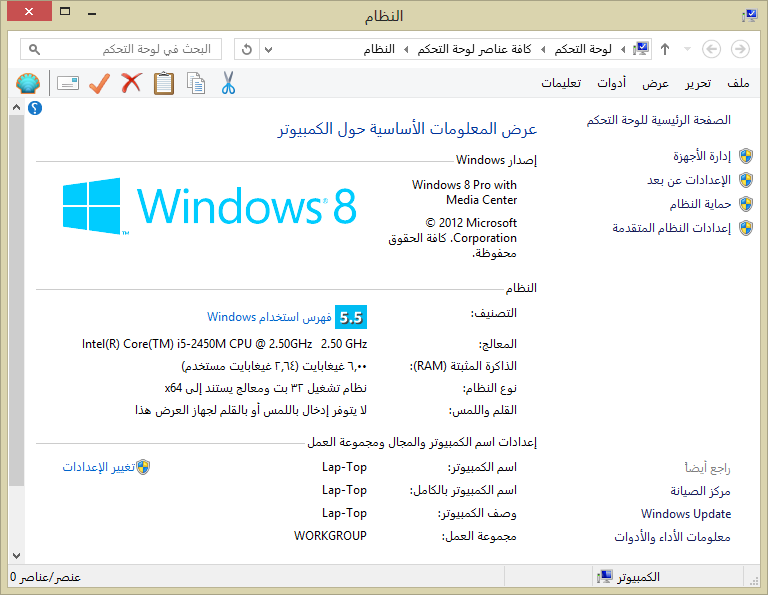Expand the chevron after كافة عناصر لوحة التحكم

click(x=406, y=49)
